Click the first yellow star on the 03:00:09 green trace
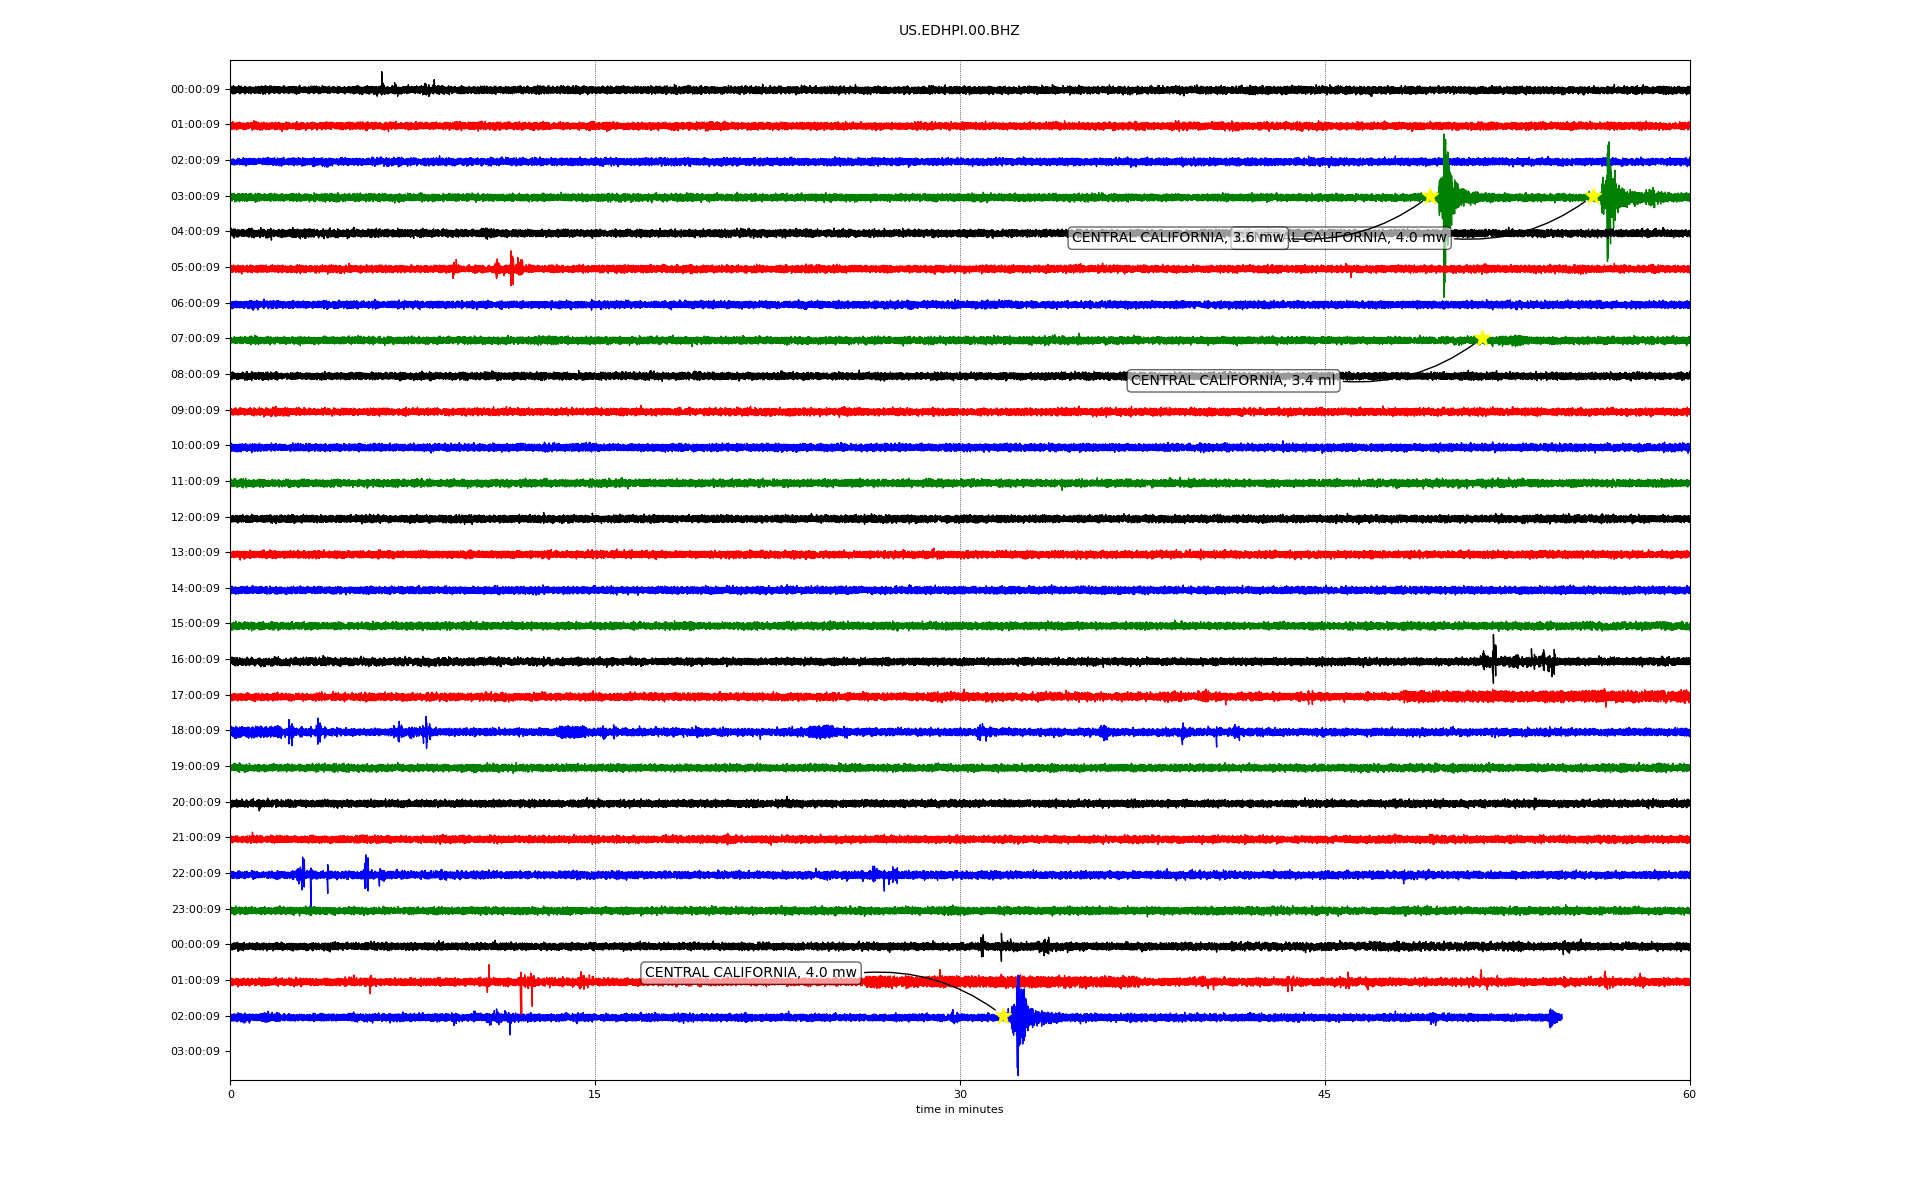 (1430, 196)
